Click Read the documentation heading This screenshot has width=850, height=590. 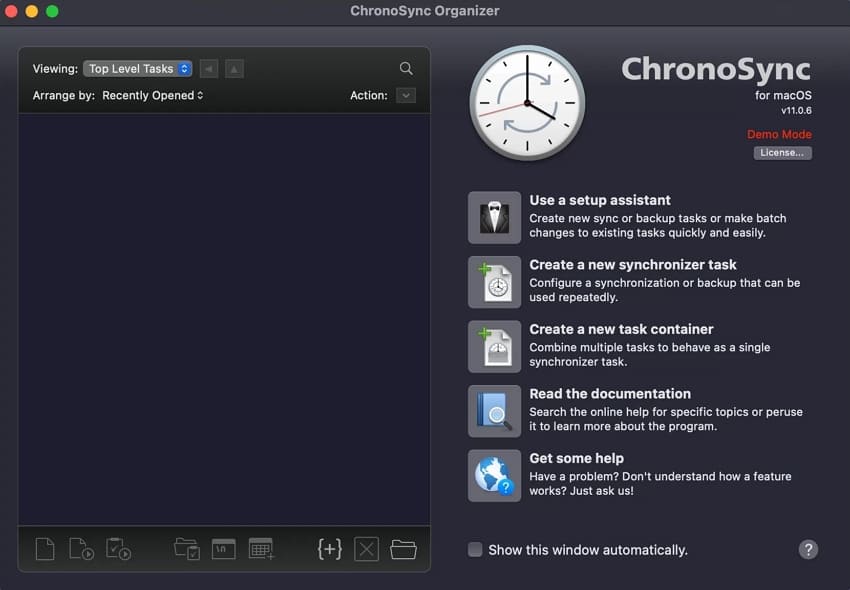pyautogui.click(x=610, y=394)
